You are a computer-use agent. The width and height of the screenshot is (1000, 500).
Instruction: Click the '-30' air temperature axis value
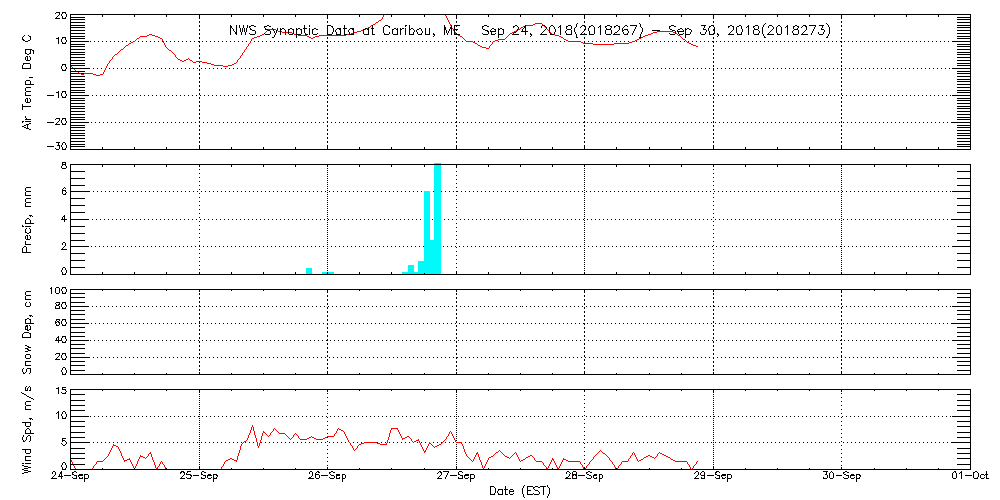(x=57, y=145)
